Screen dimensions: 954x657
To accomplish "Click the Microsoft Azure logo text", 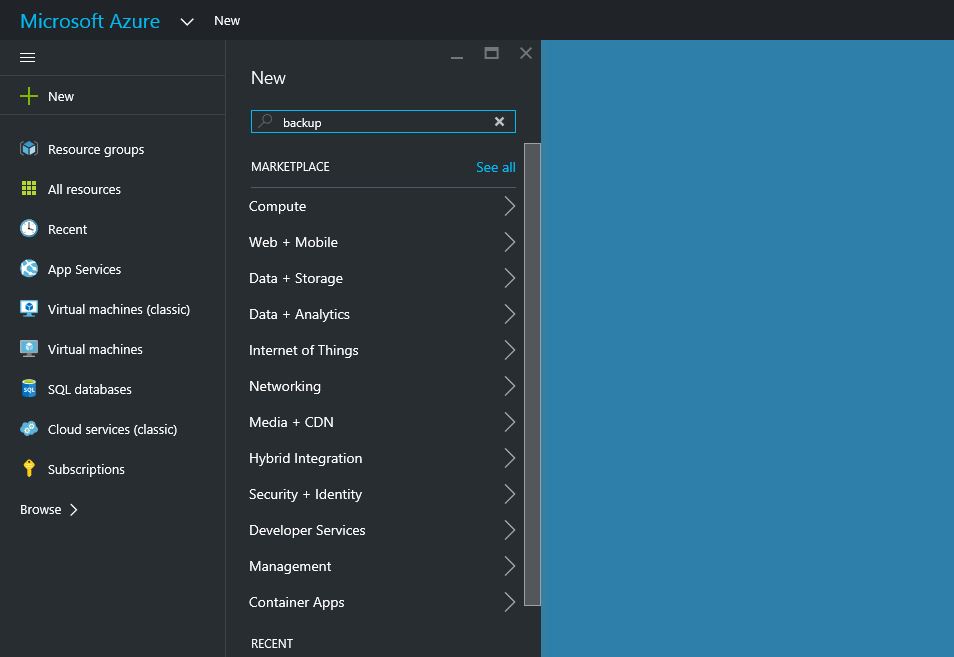I will tap(90, 21).
